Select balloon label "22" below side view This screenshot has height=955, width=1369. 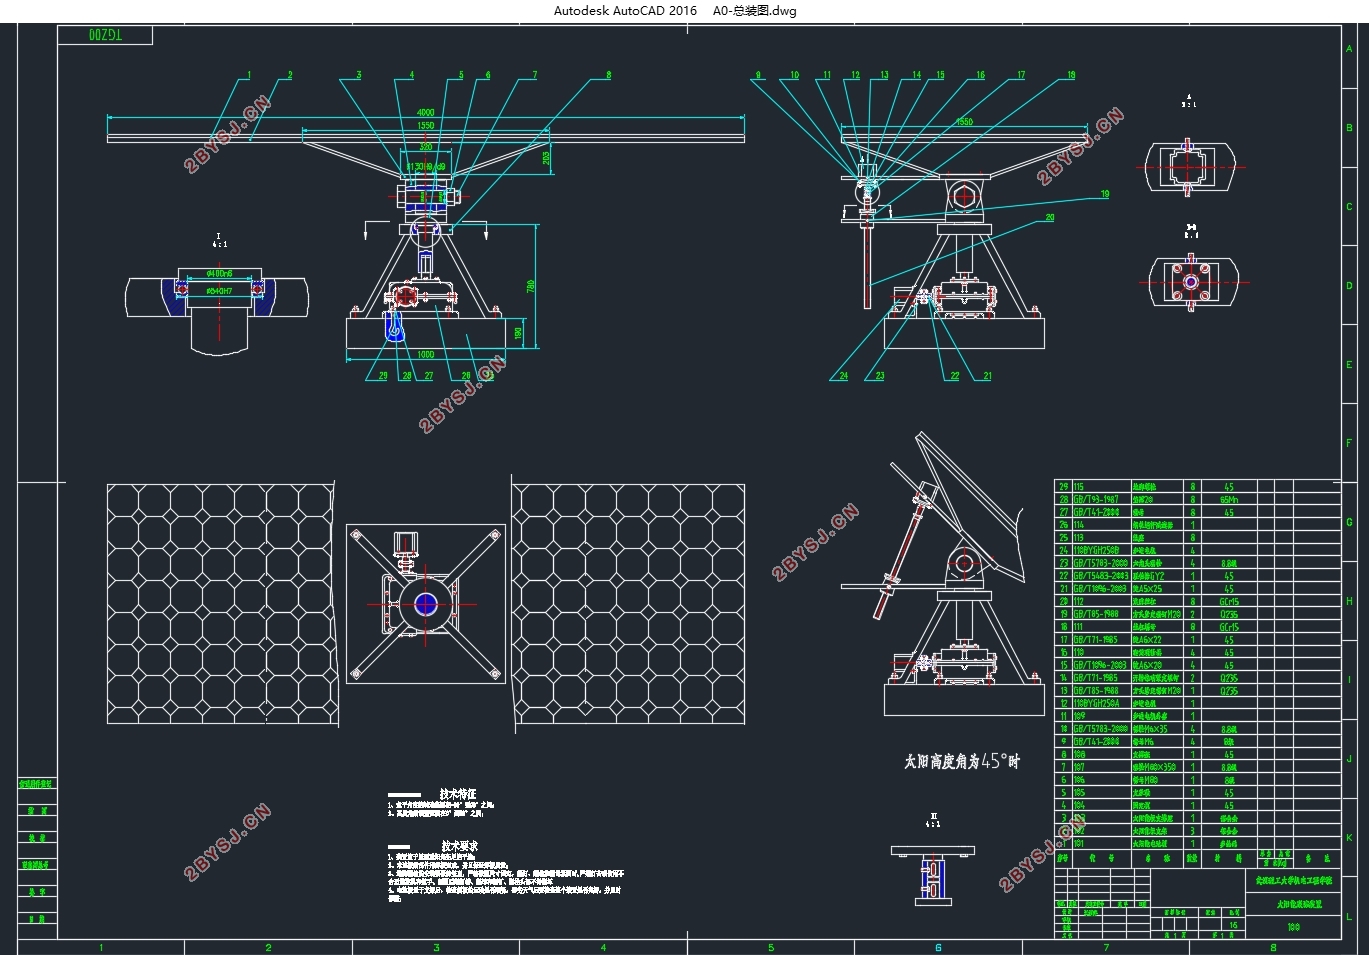click(955, 376)
